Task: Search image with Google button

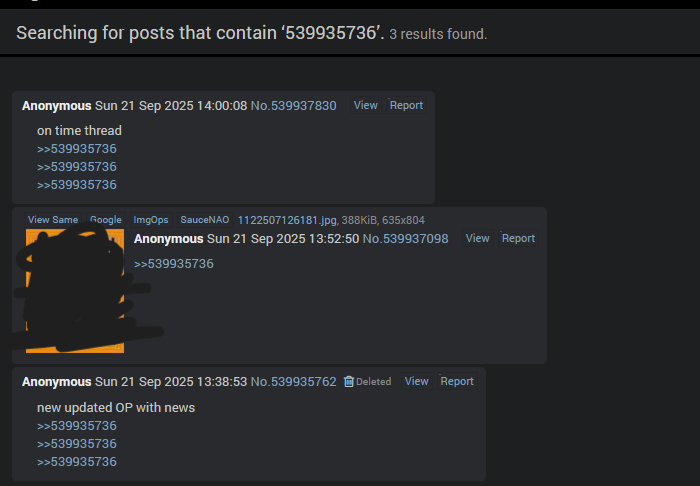Action: point(106,220)
